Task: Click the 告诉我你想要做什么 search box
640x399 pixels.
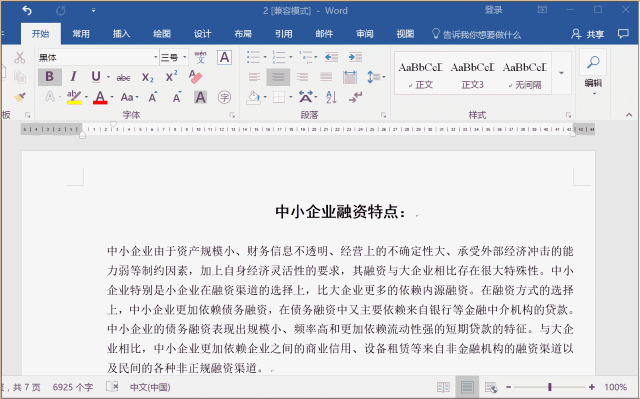Action: tap(476, 34)
